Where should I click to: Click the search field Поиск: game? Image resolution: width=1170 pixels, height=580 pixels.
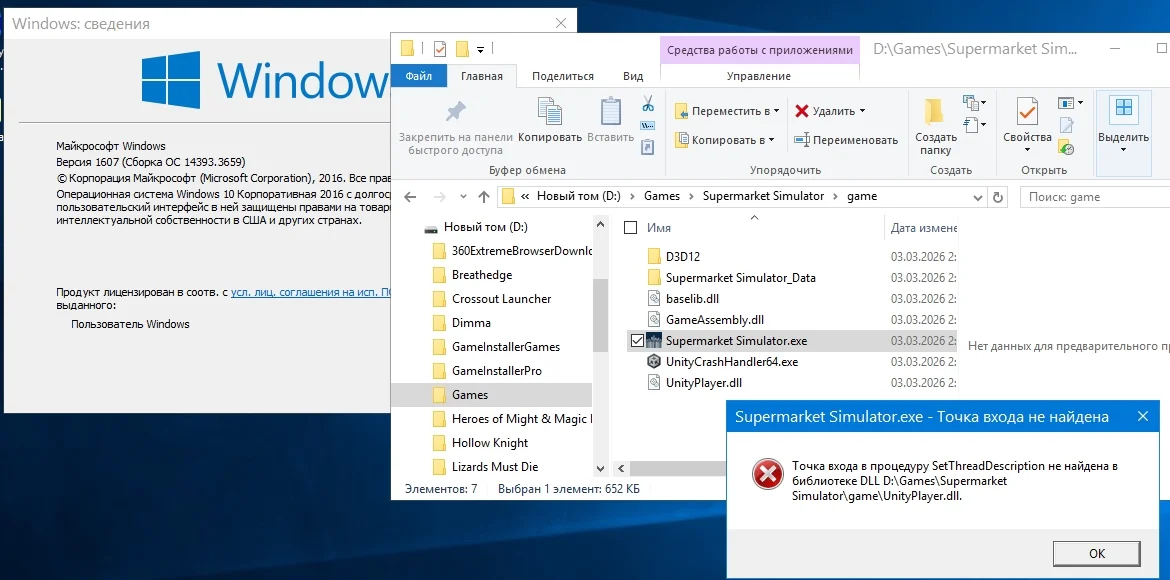1095,197
